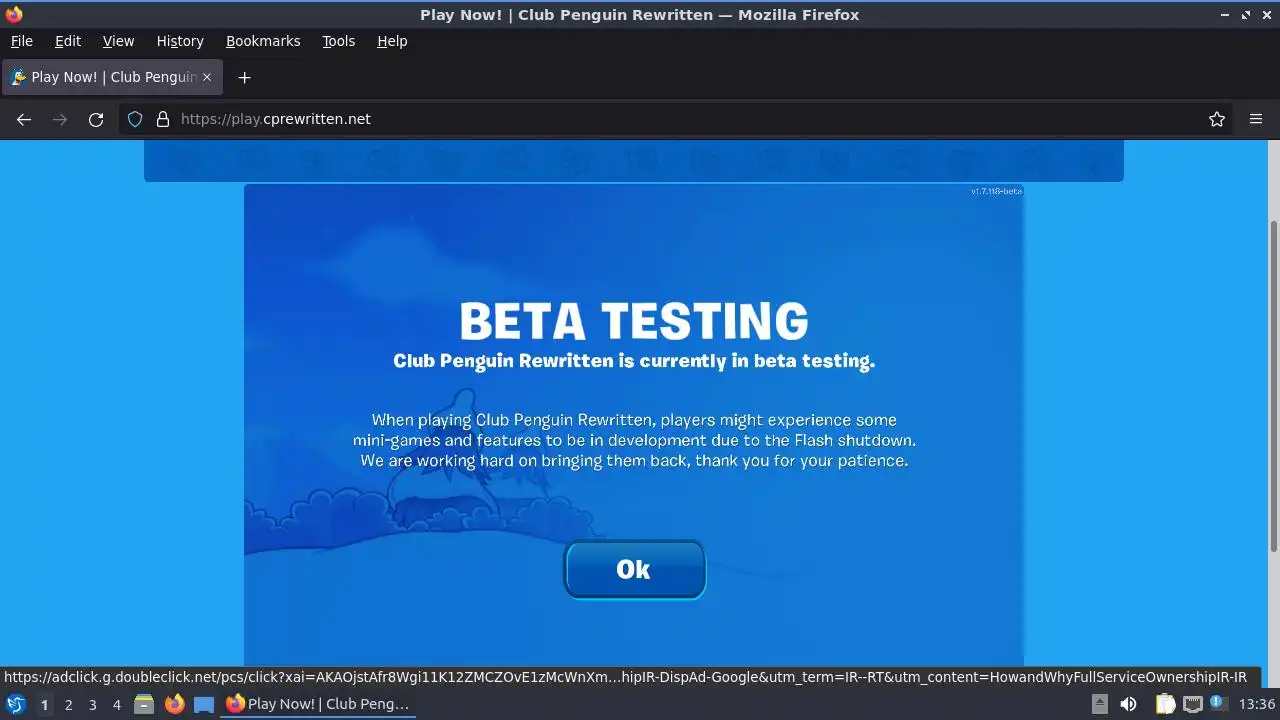Click the 13:36 taskbar clock
The image size is (1280, 720).
[x=1257, y=704]
